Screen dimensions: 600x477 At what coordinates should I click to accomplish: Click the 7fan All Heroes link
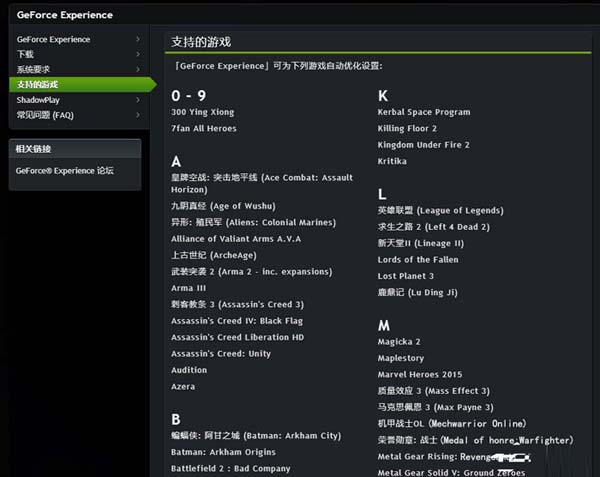point(204,129)
